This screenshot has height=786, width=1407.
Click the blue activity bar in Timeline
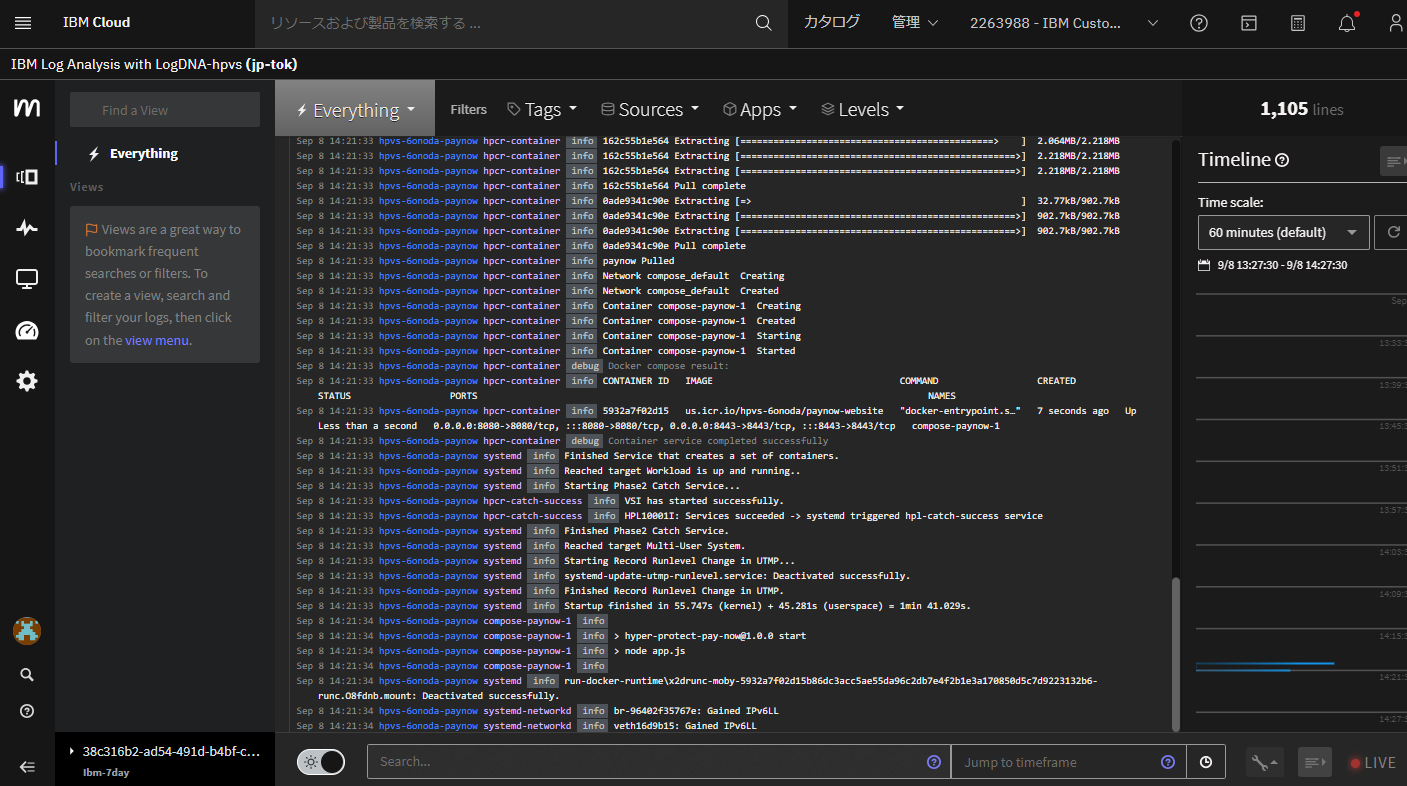(1265, 664)
